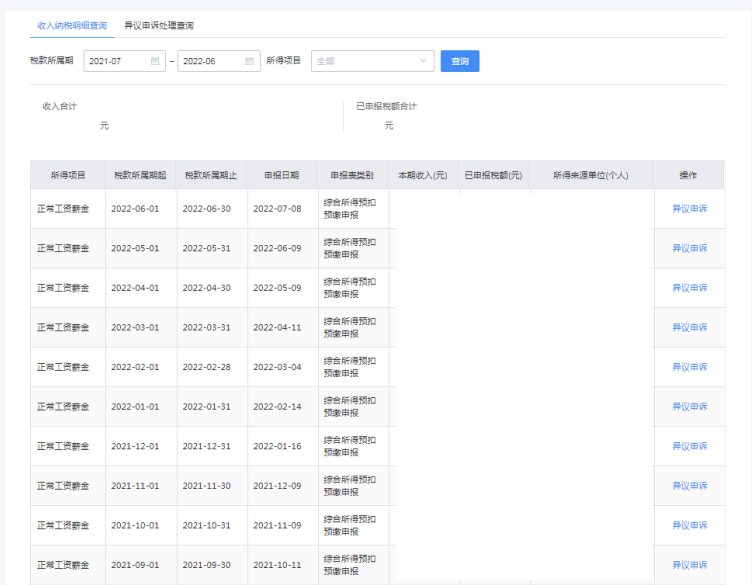
Task: Select the 收入纳税明细查询 tab
Action: (72, 24)
